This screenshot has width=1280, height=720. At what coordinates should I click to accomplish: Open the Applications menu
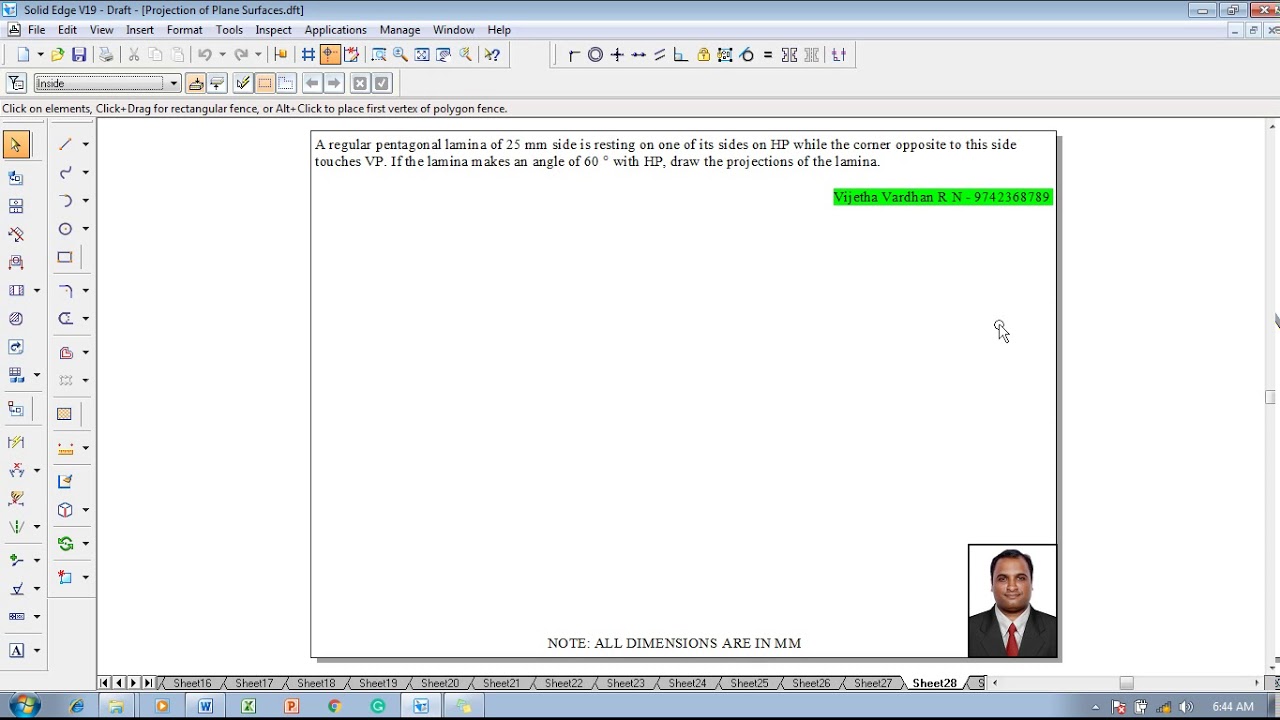[335, 30]
